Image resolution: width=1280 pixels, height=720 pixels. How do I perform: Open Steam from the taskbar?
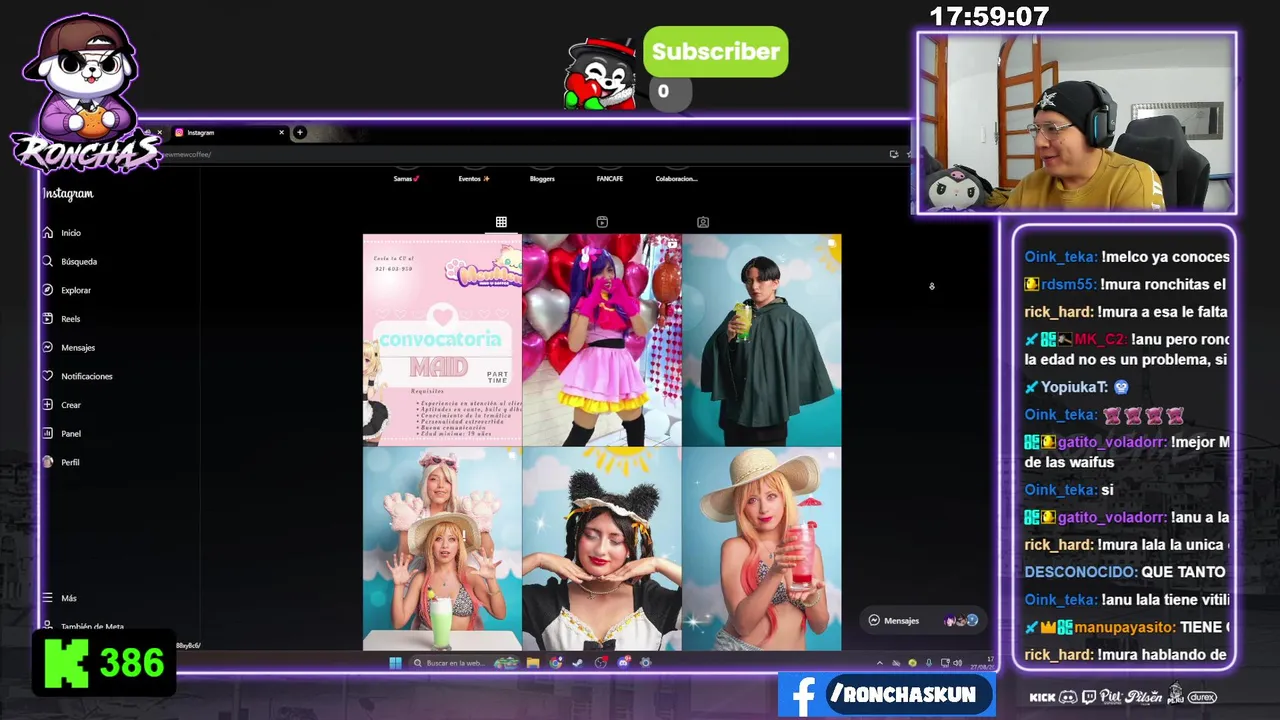pyautogui.click(x=577, y=663)
